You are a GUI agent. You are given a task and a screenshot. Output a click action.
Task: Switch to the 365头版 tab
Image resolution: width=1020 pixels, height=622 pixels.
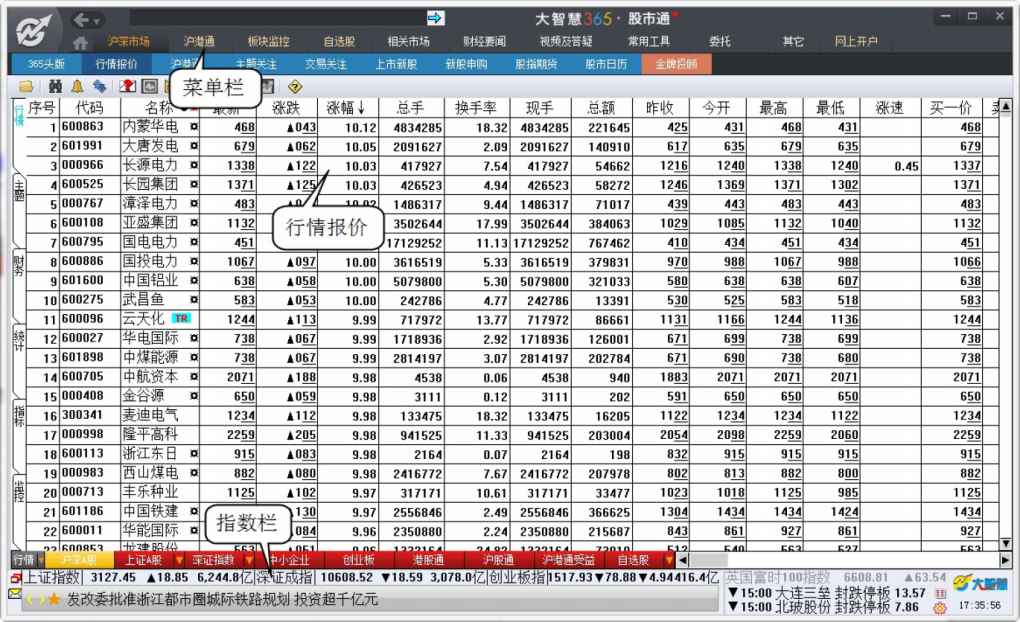click(46, 64)
